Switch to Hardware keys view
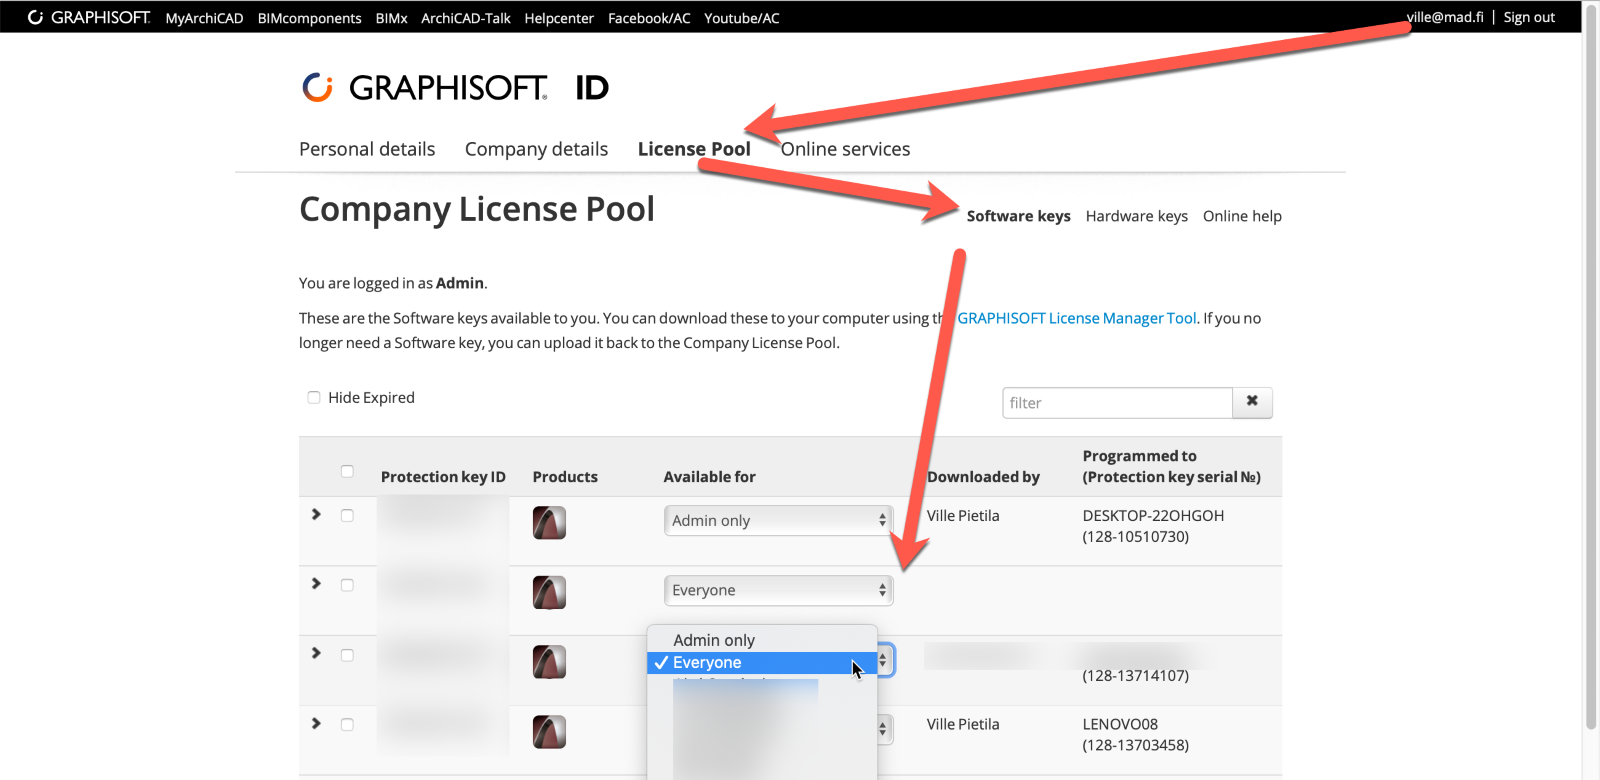The width and height of the screenshot is (1600, 780). click(x=1136, y=216)
